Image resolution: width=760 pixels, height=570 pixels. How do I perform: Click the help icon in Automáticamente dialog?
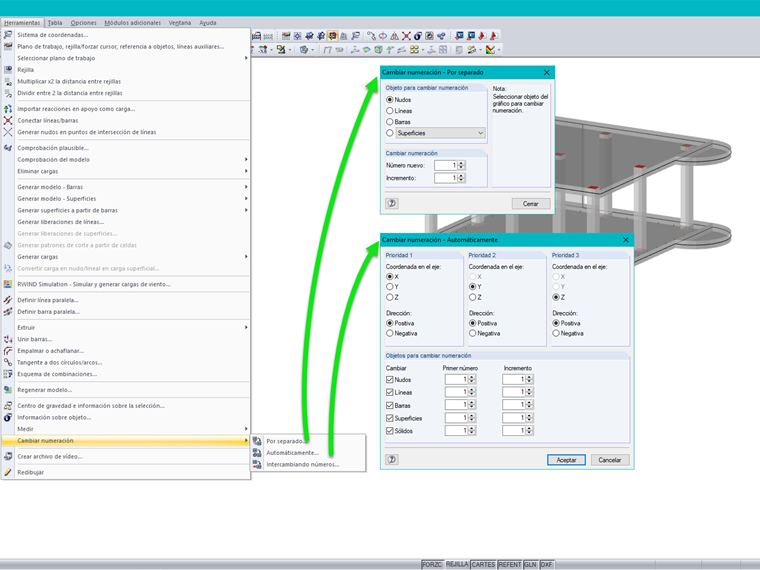tap(392, 459)
